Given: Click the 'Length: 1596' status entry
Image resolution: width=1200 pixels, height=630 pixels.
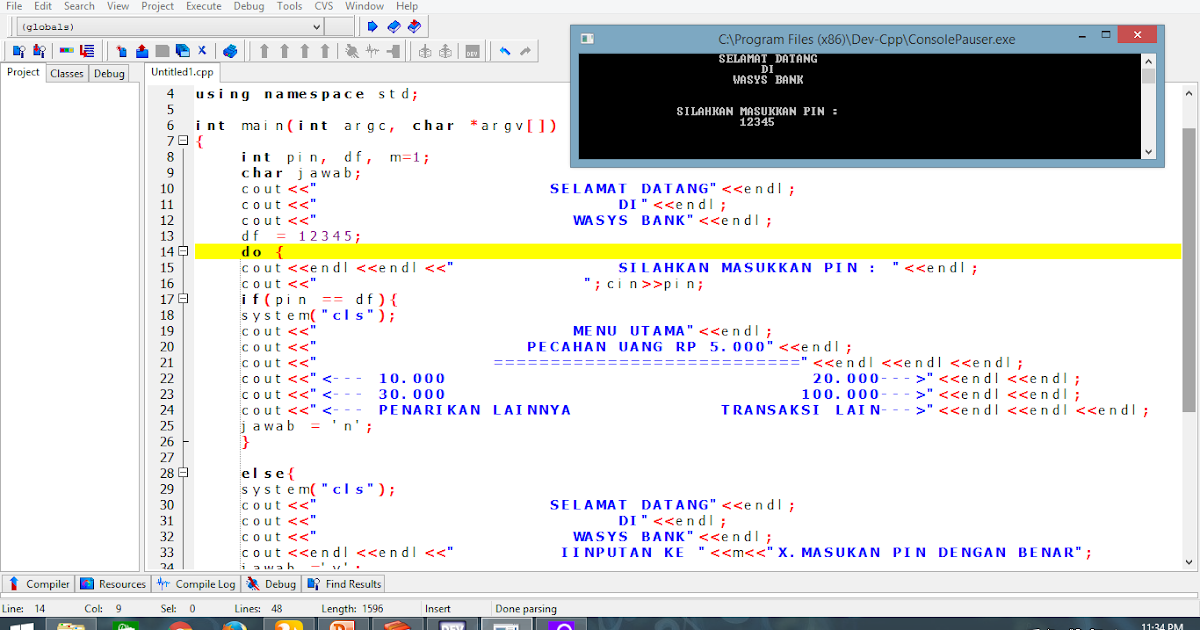Looking at the screenshot, I should pyautogui.click(x=353, y=609).
